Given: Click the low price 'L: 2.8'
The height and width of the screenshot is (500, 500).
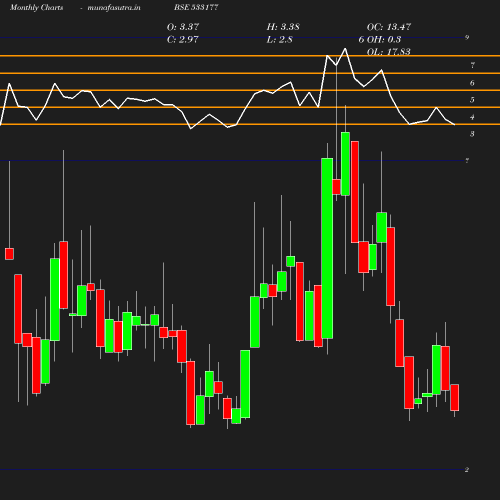Looking at the screenshot, I should (279, 39).
